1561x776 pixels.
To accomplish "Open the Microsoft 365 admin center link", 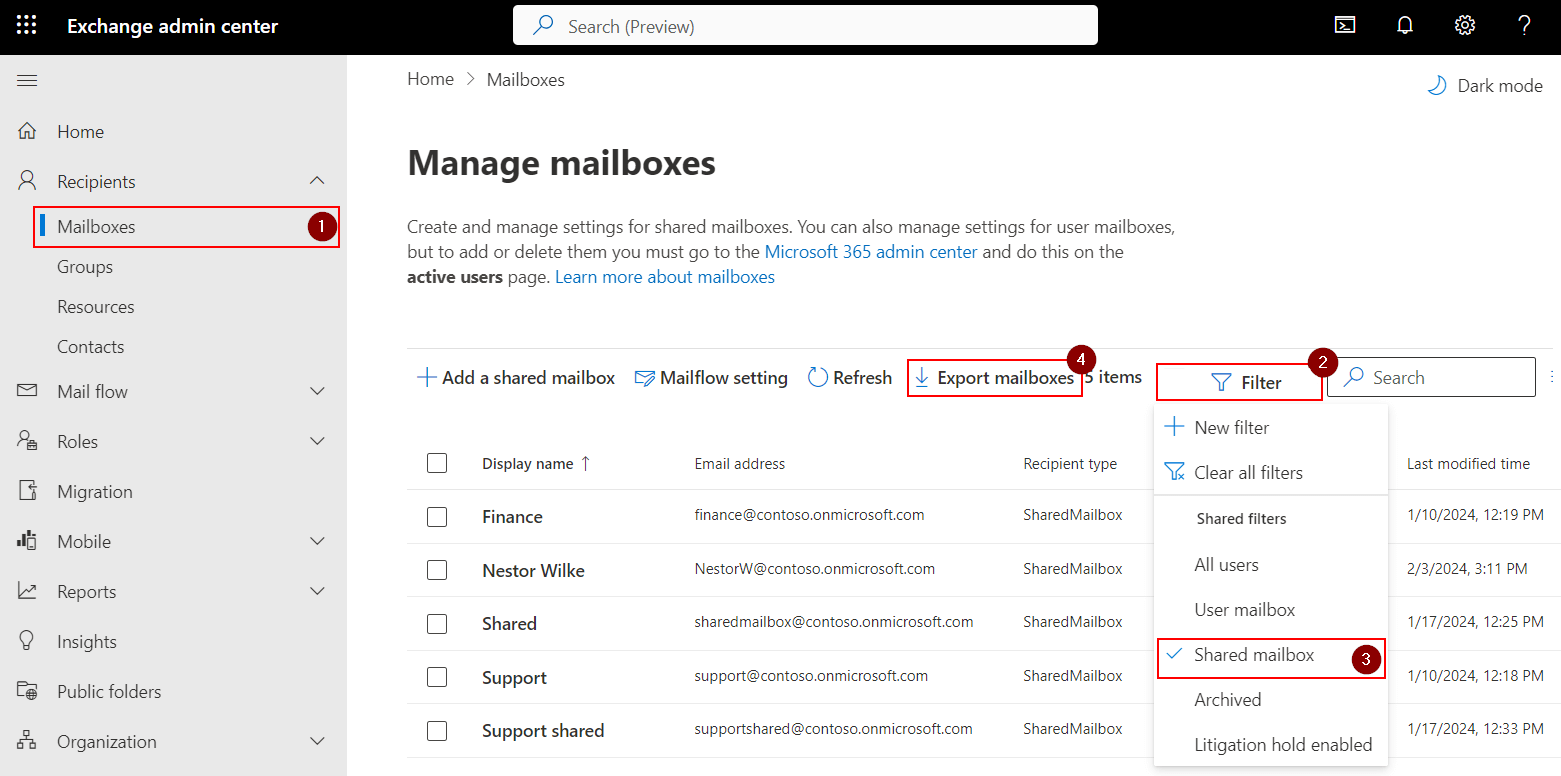I will pos(870,252).
